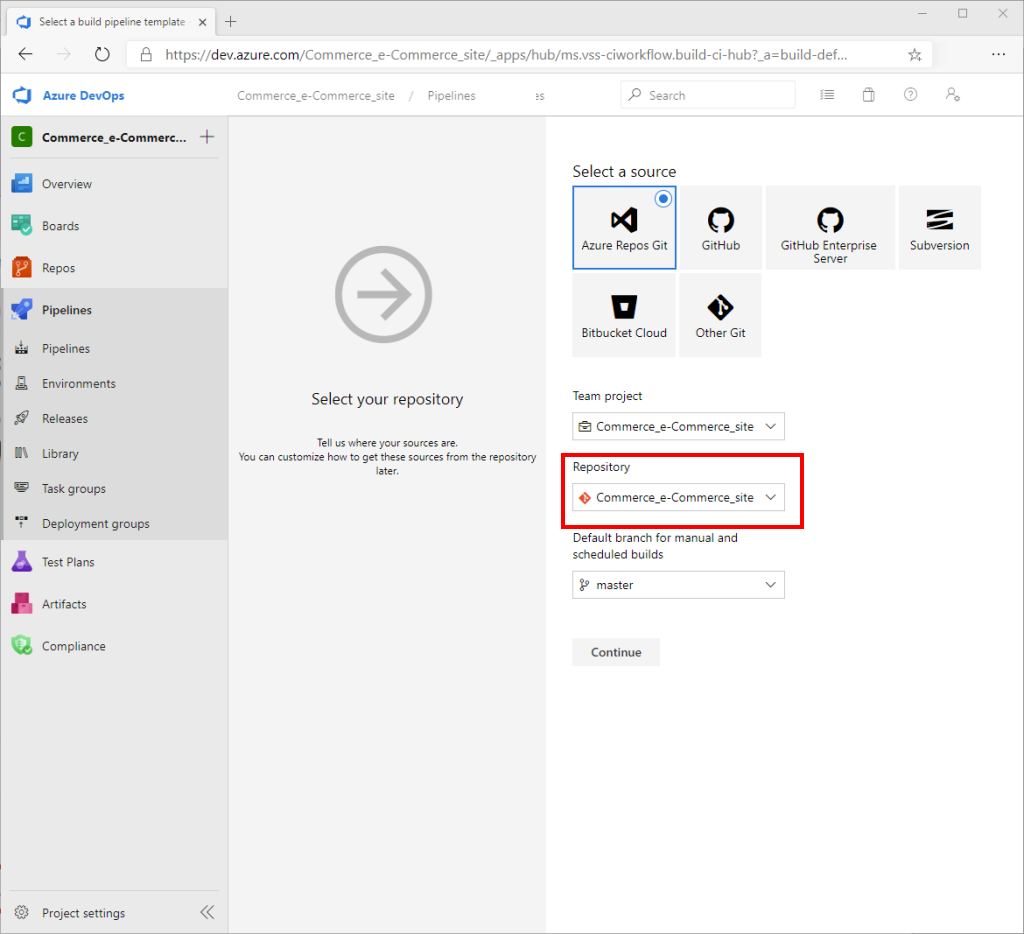Select GitHub as the pipeline source
The image size is (1024, 934).
[x=720, y=227]
